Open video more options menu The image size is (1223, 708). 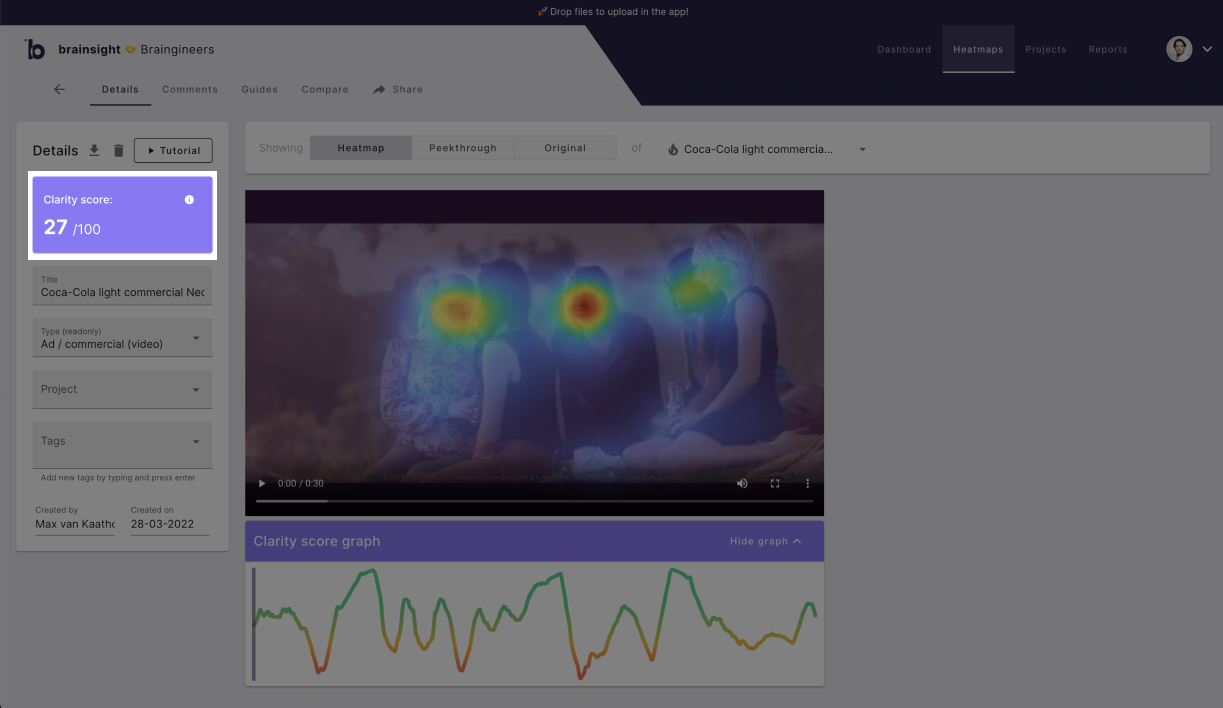click(808, 483)
